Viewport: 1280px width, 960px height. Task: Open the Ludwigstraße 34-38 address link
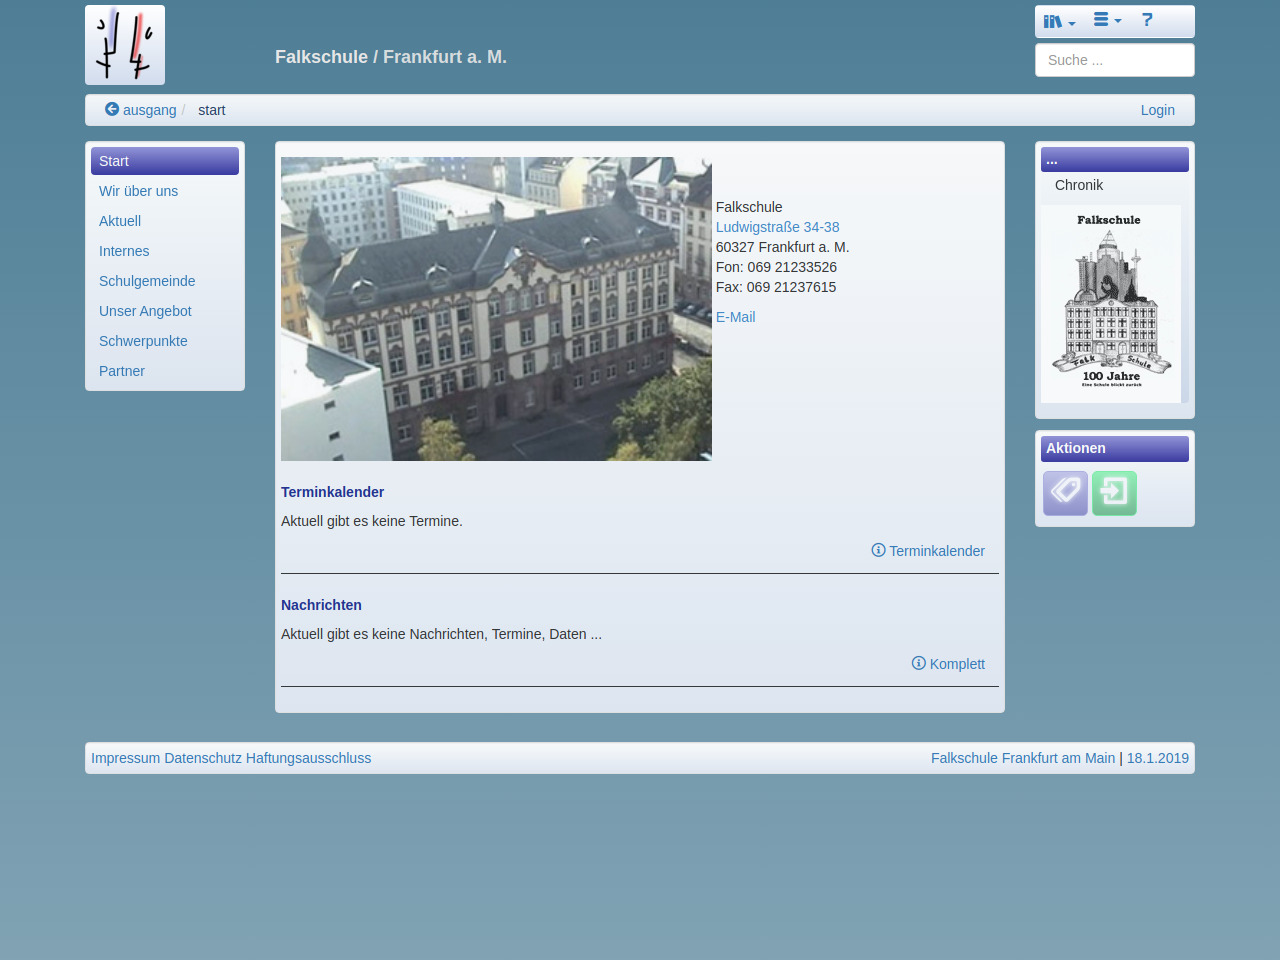click(777, 227)
